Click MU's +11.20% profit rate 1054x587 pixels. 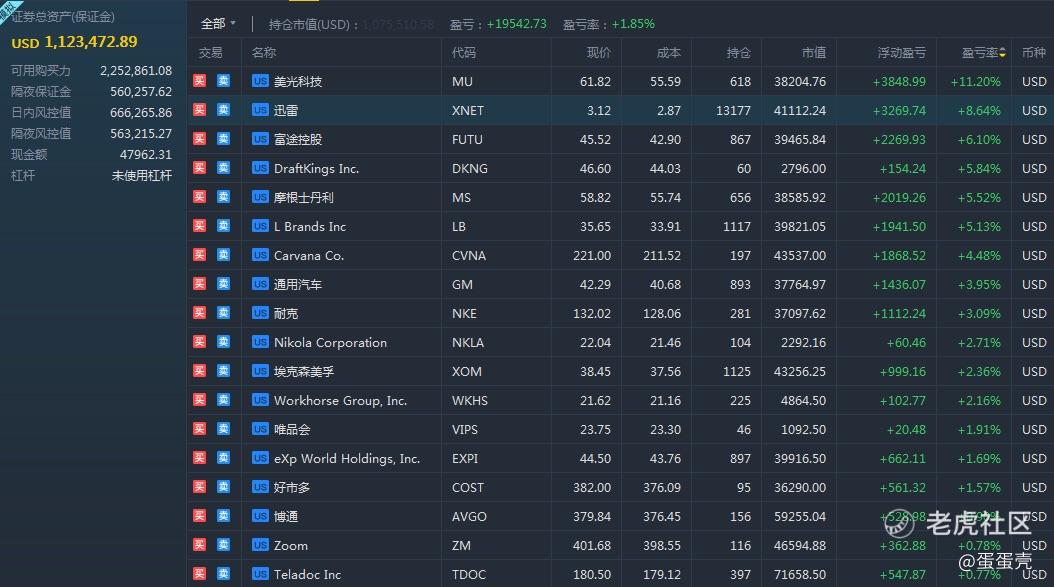tap(975, 81)
